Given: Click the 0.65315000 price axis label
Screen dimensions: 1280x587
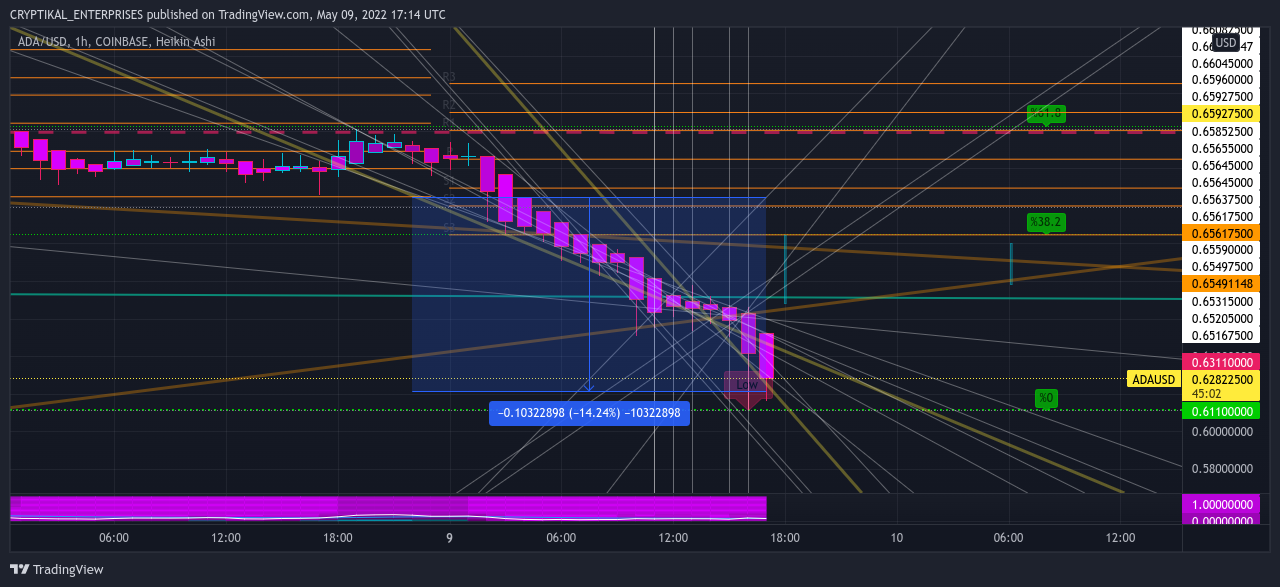Looking at the screenshot, I should tap(1222, 301).
